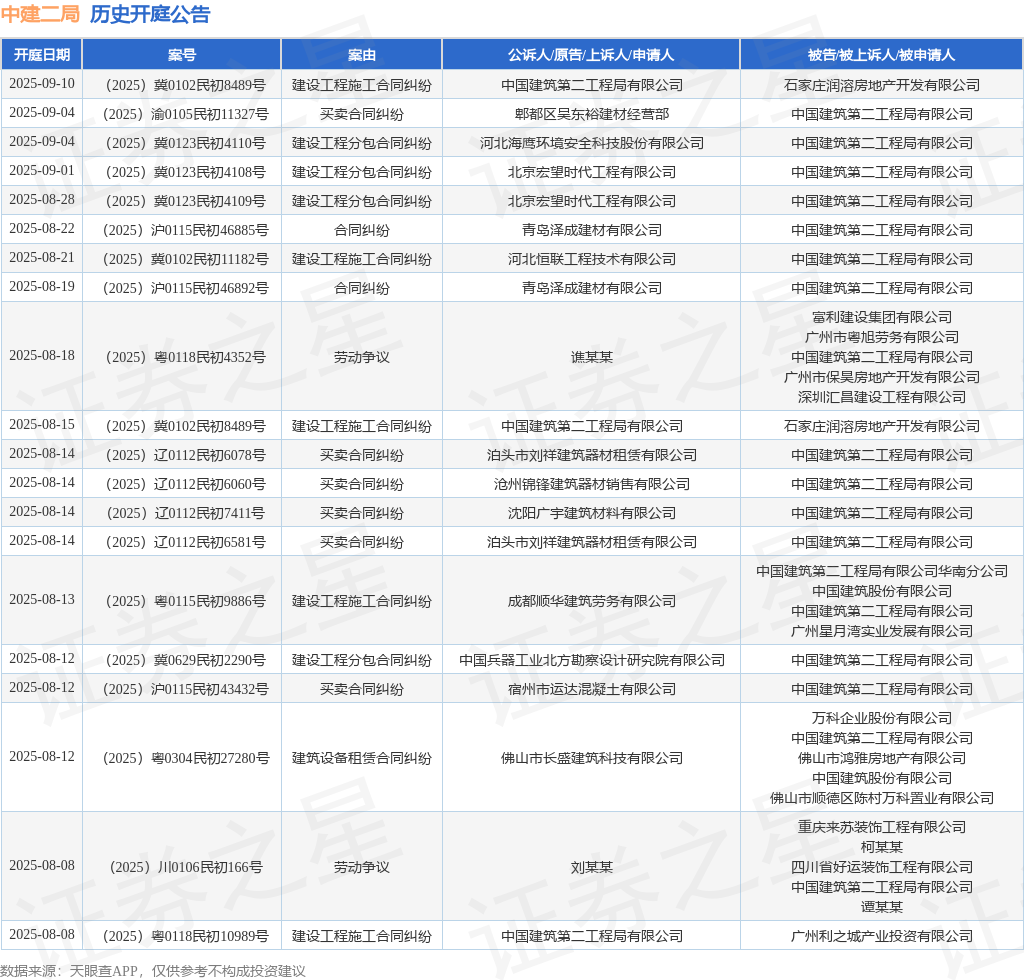Viewport: 1024px width, 980px height.
Task: Select the plaintiff name 刘某某
Action: pyautogui.click(x=592, y=867)
